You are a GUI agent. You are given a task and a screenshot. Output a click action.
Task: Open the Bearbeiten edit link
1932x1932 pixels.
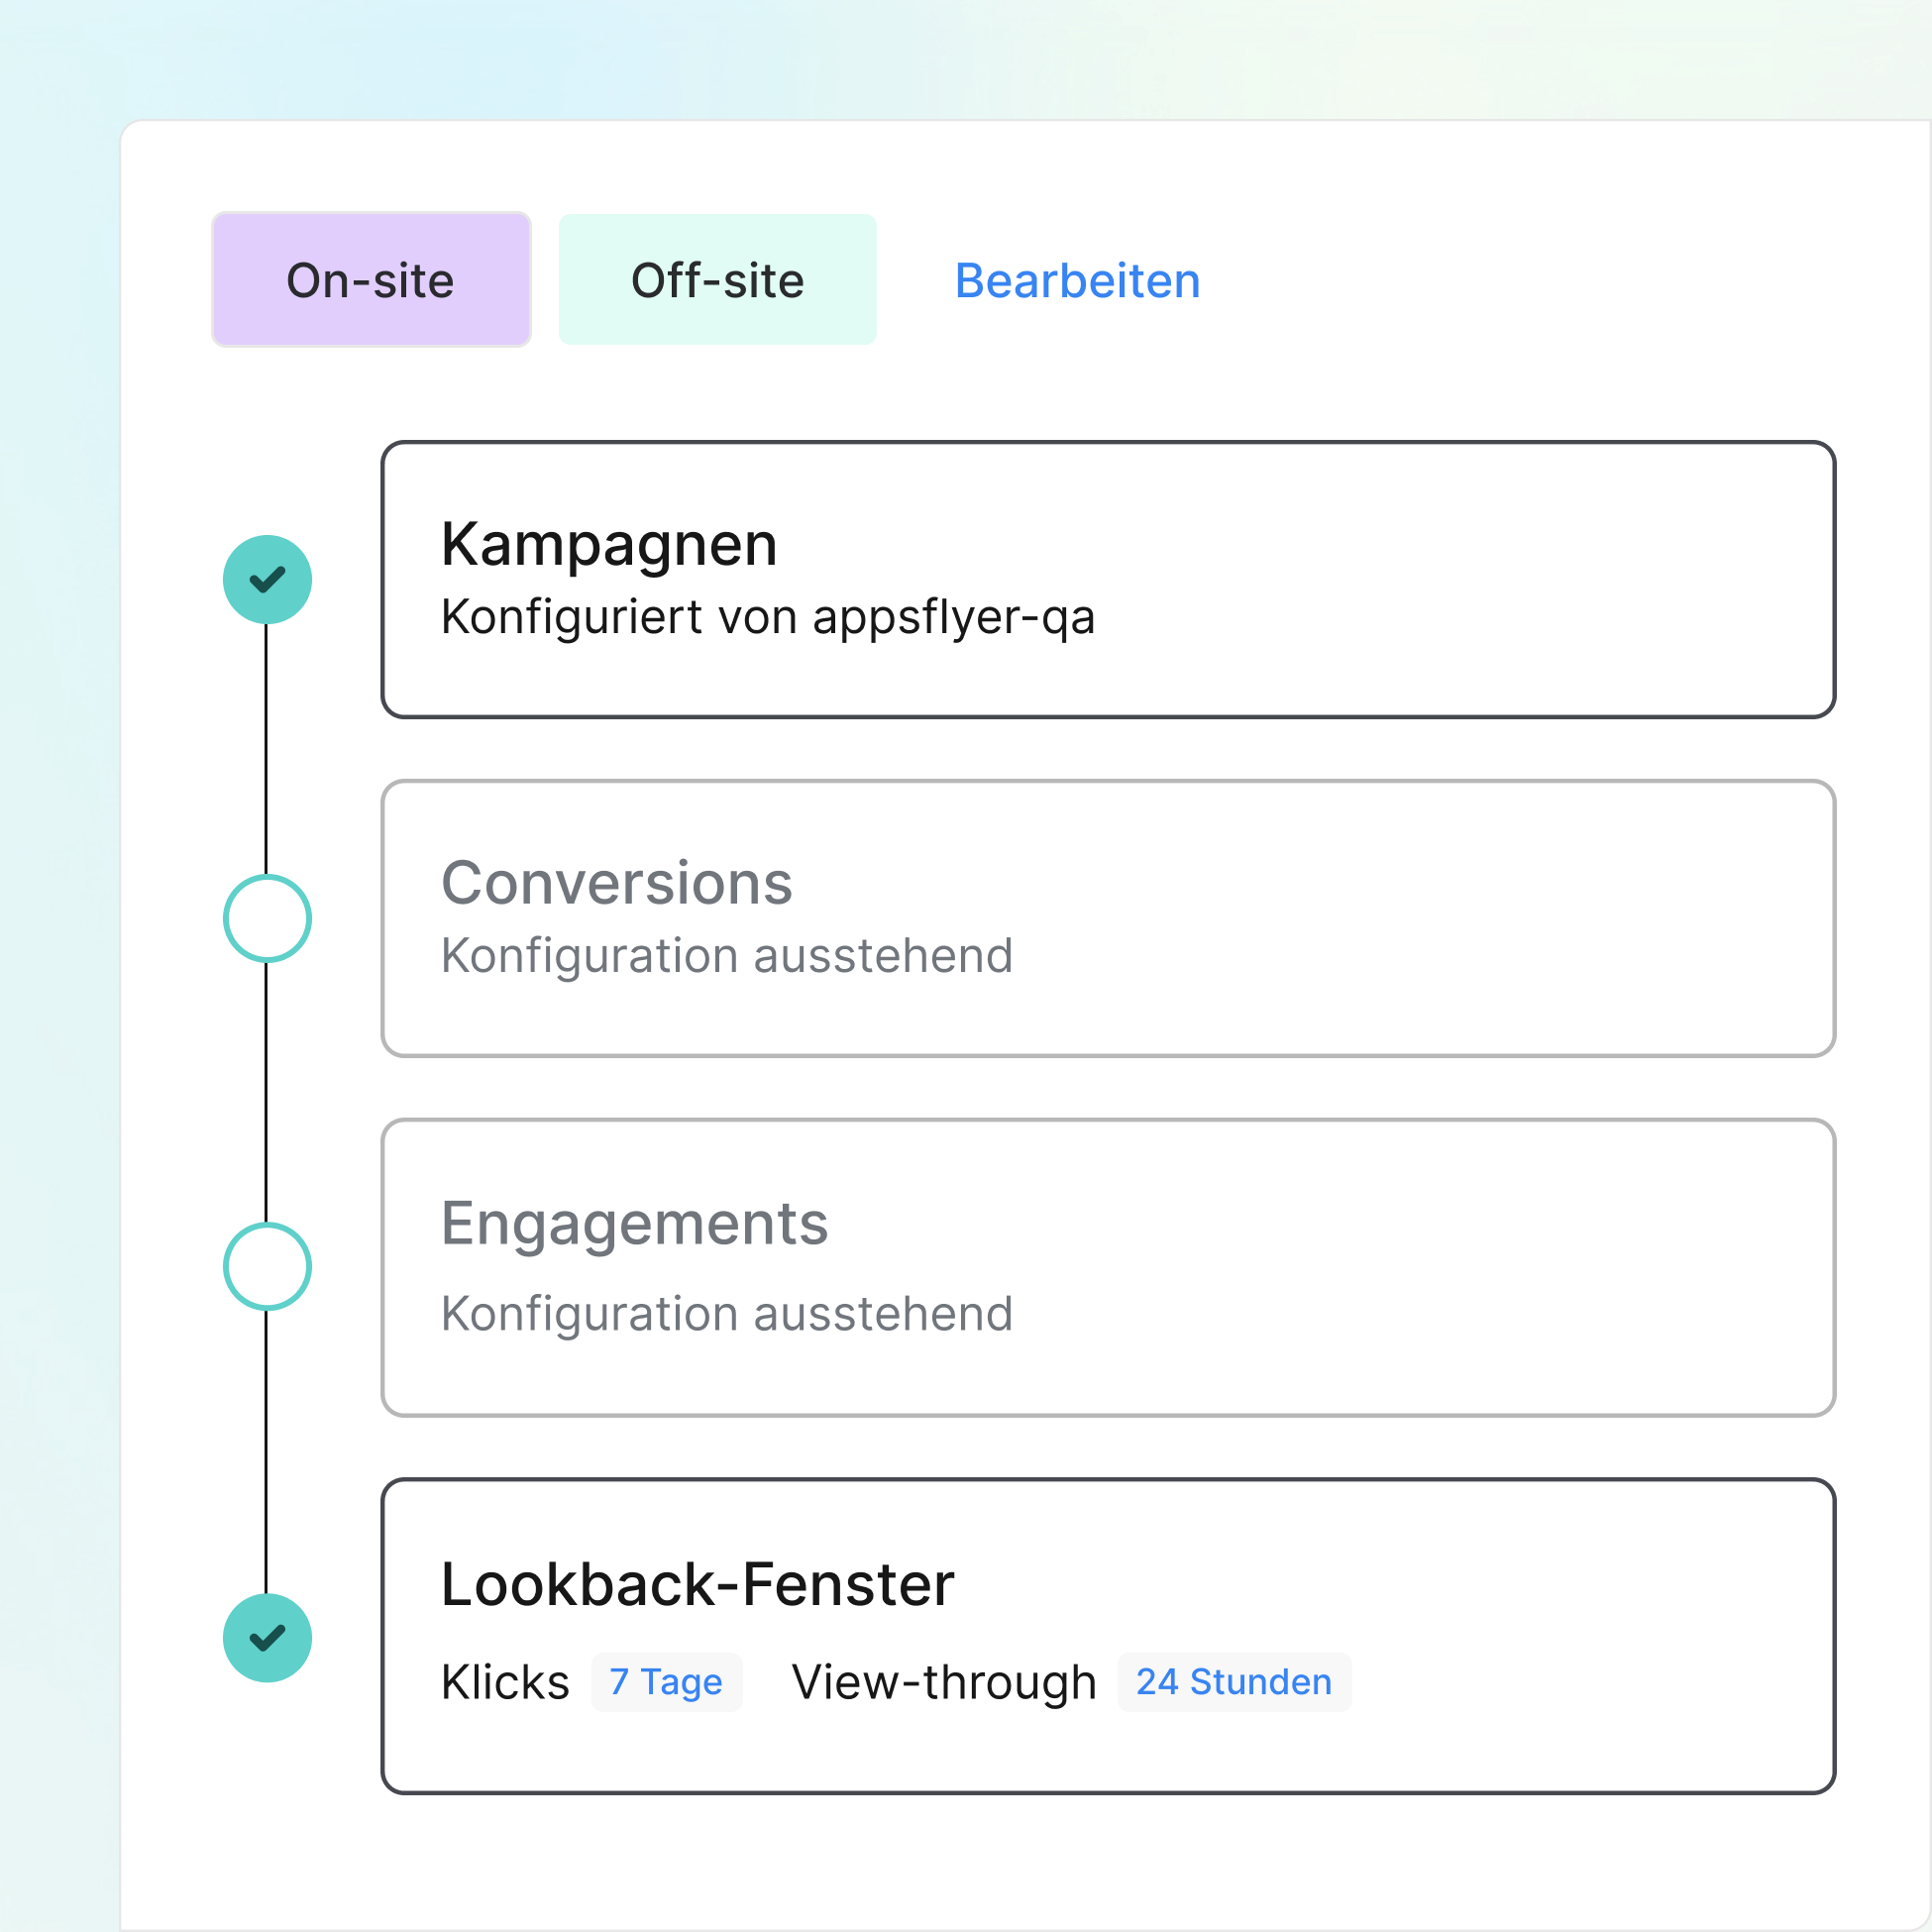click(1077, 281)
